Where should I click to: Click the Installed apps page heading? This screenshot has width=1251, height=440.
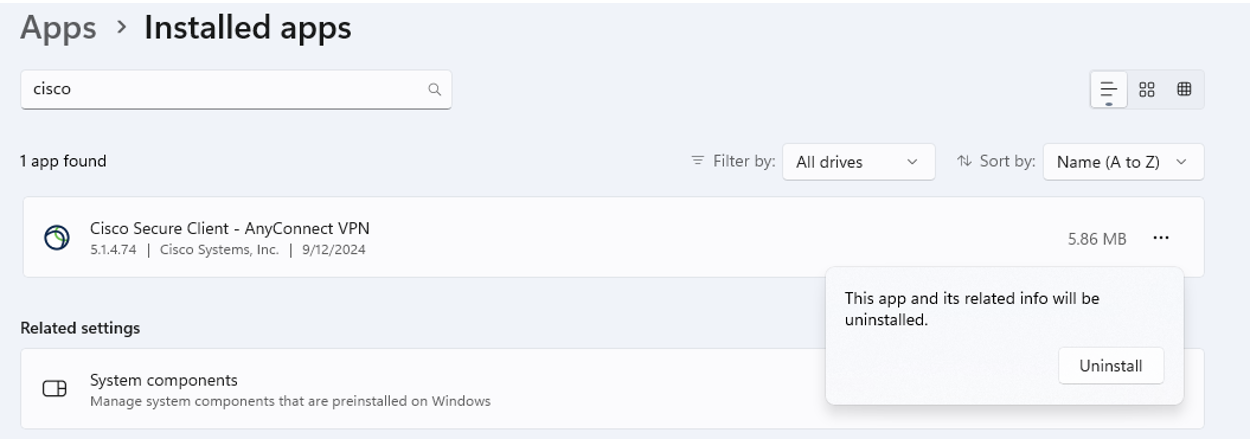click(x=247, y=28)
